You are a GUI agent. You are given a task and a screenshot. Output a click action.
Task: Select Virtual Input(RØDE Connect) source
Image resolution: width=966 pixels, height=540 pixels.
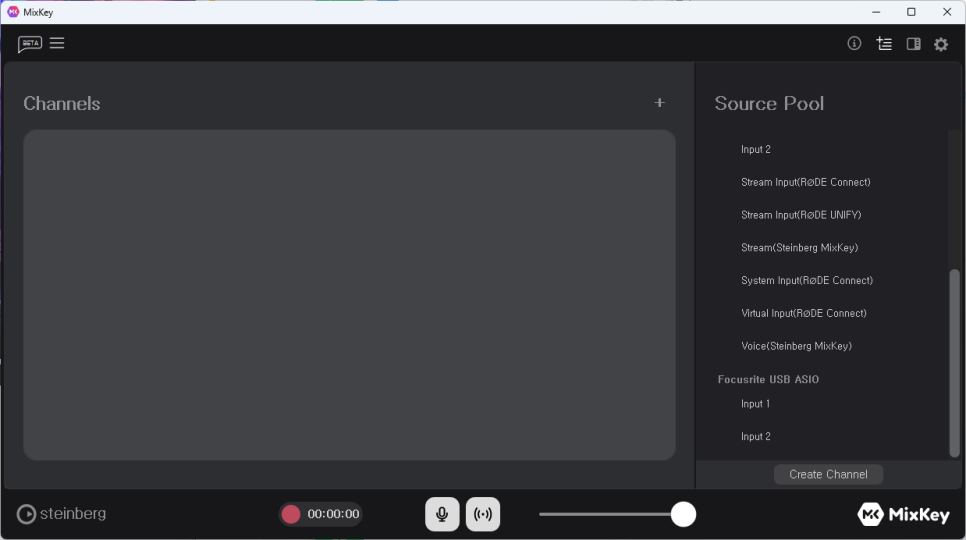(x=803, y=313)
